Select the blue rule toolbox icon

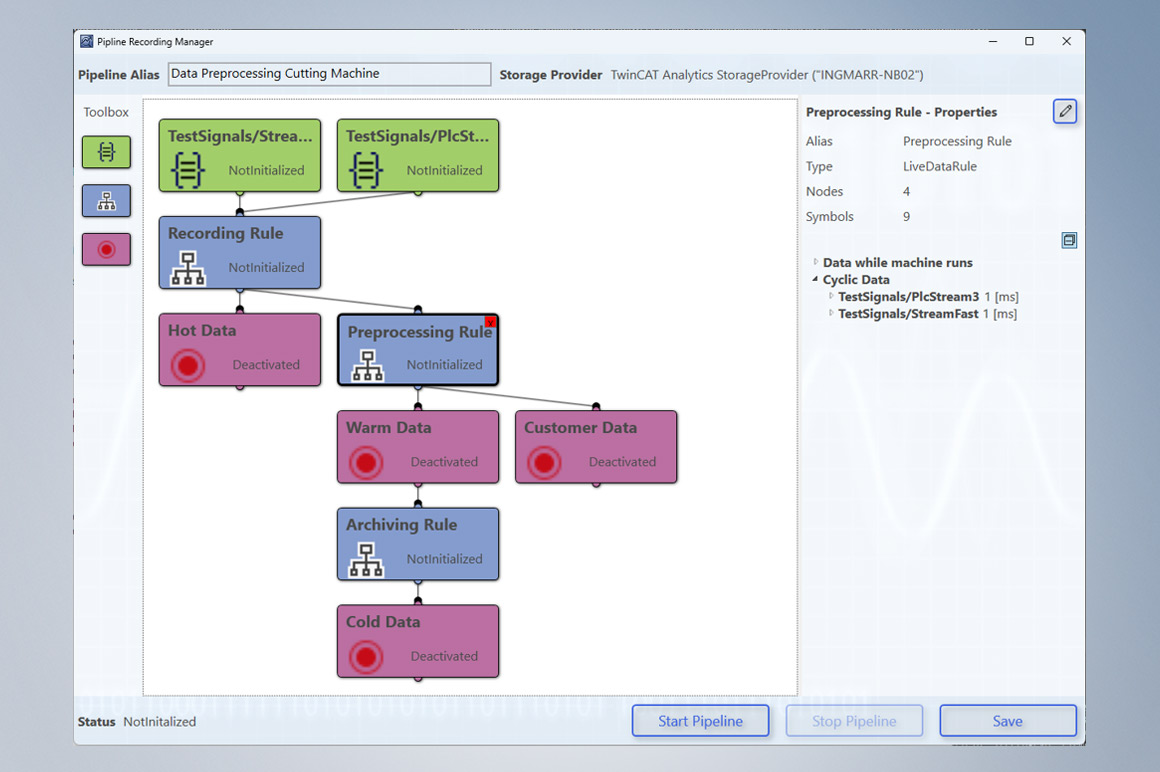(106, 201)
